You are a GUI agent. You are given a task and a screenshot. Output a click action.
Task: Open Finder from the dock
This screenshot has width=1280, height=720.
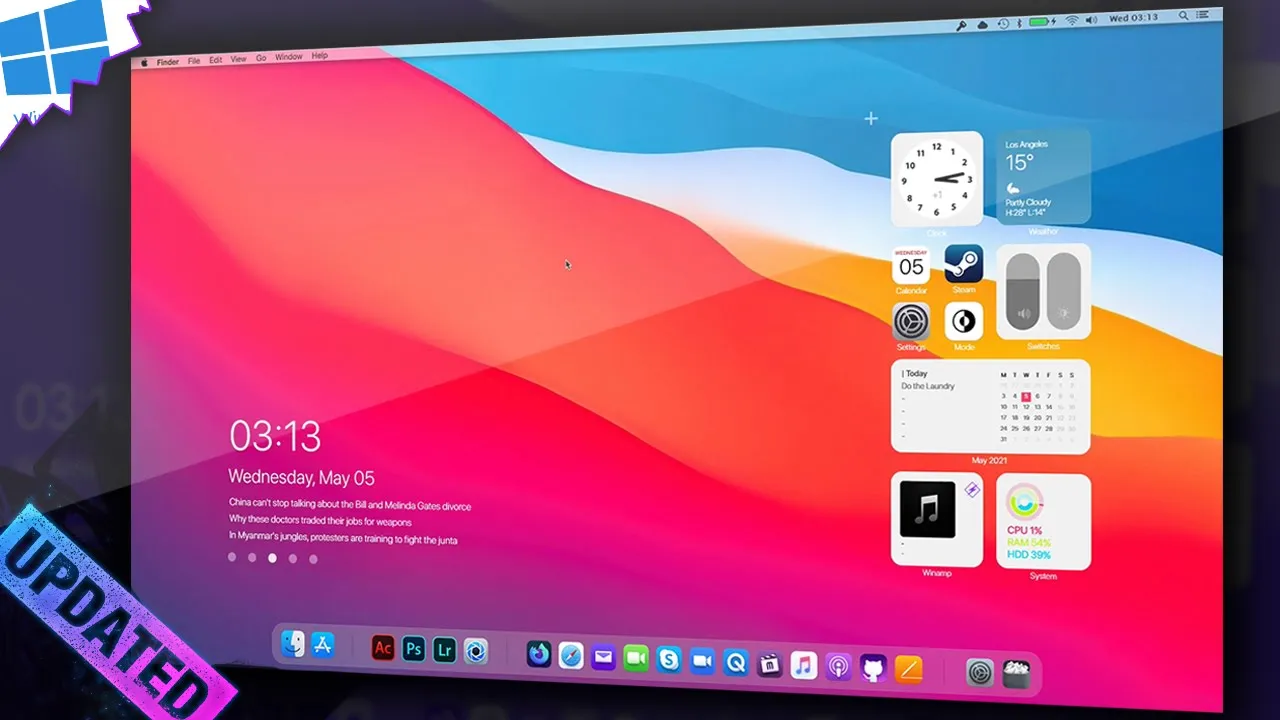coord(293,644)
